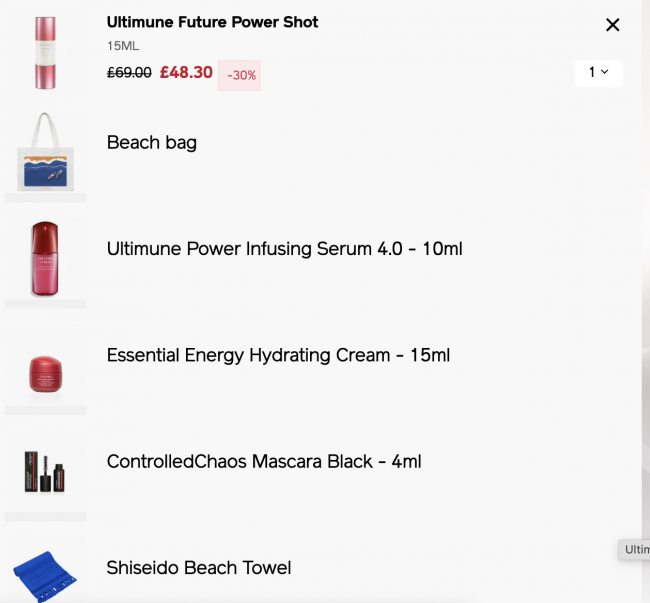Click the ControlledChaos Mascara product image

tap(45, 472)
